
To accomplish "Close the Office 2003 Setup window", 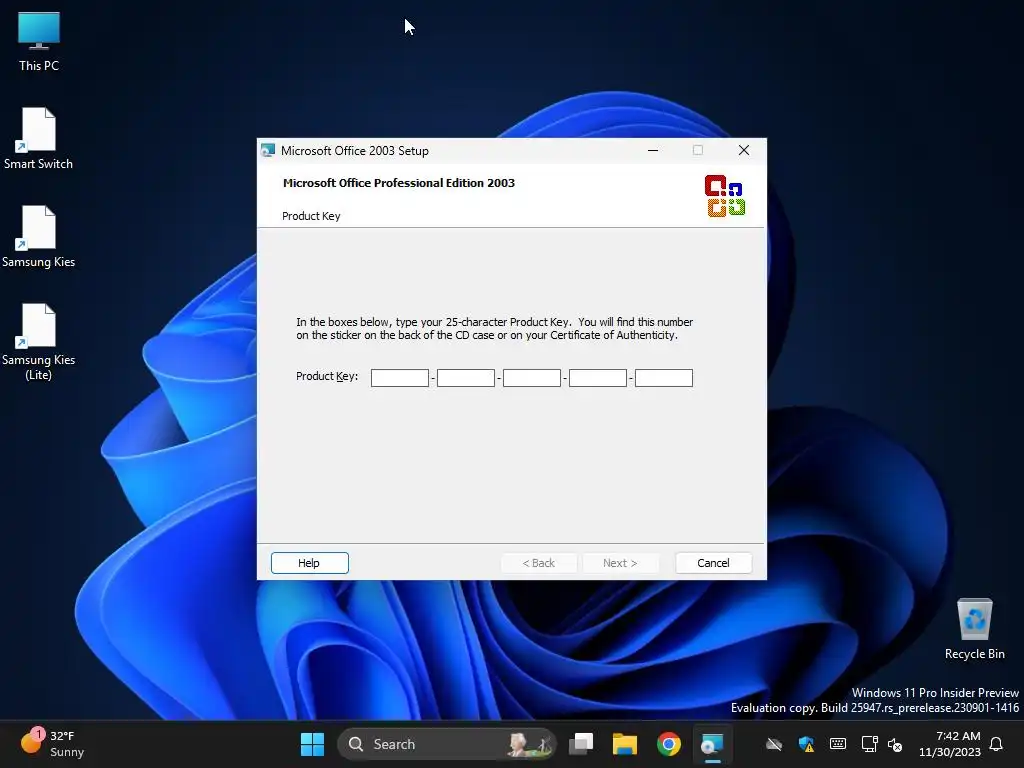I will click(744, 150).
